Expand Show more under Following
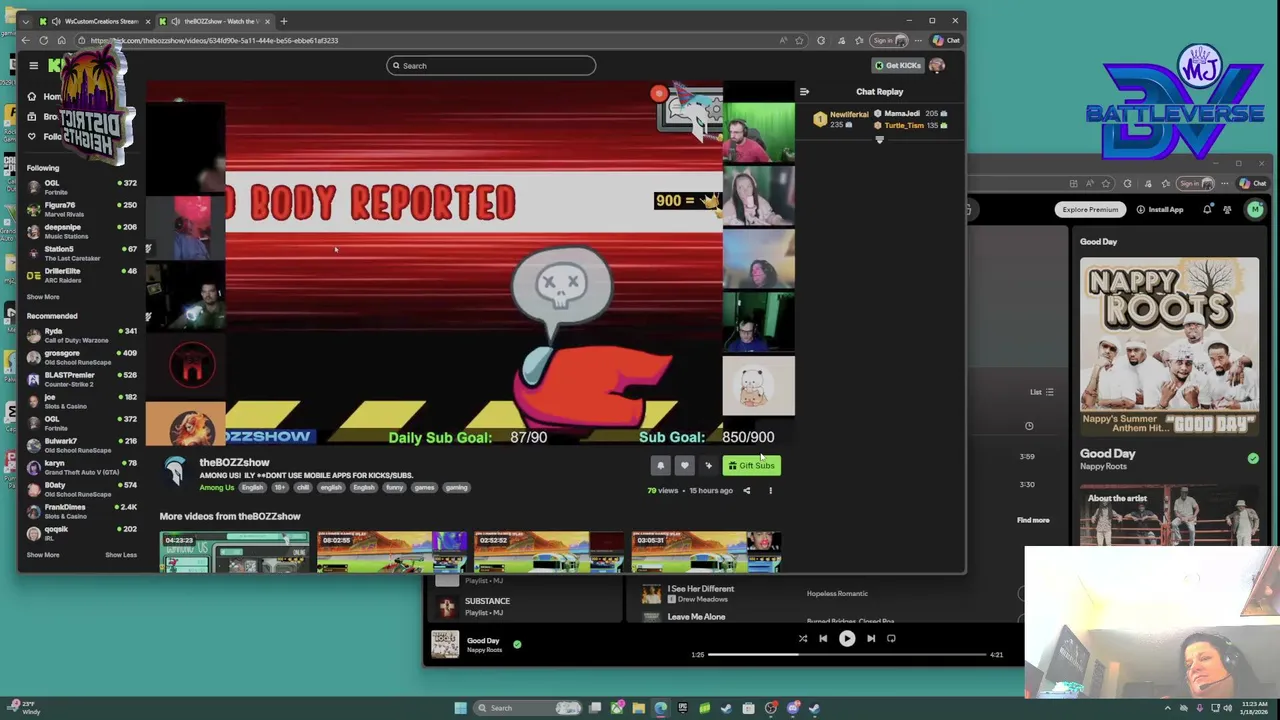The image size is (1280, 720). (x=43, y=297)
